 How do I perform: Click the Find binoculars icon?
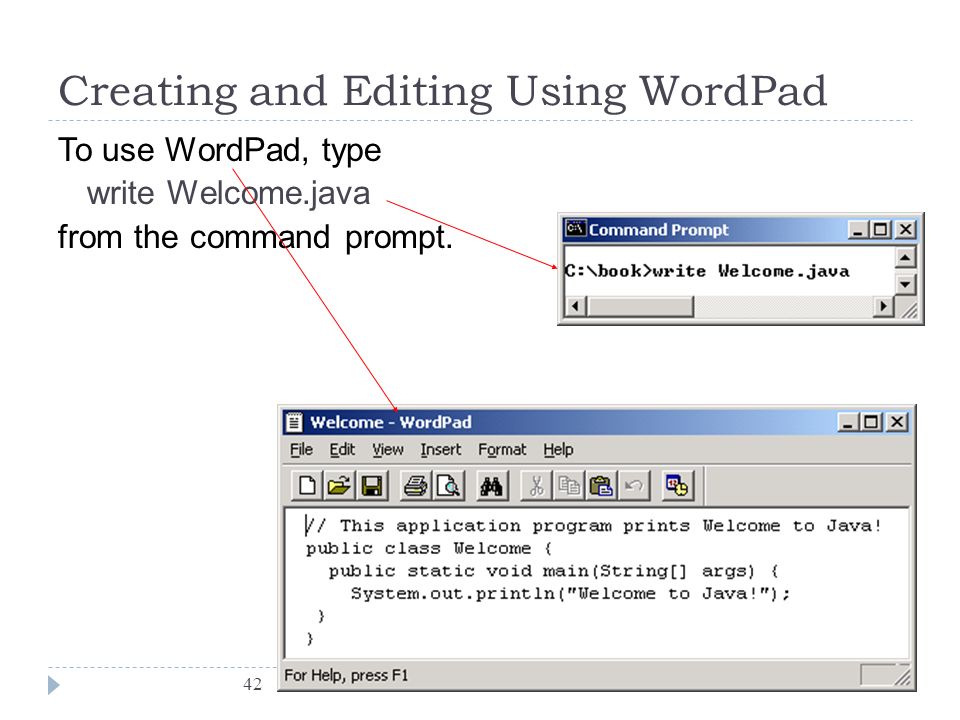click(x=492, y=486)
